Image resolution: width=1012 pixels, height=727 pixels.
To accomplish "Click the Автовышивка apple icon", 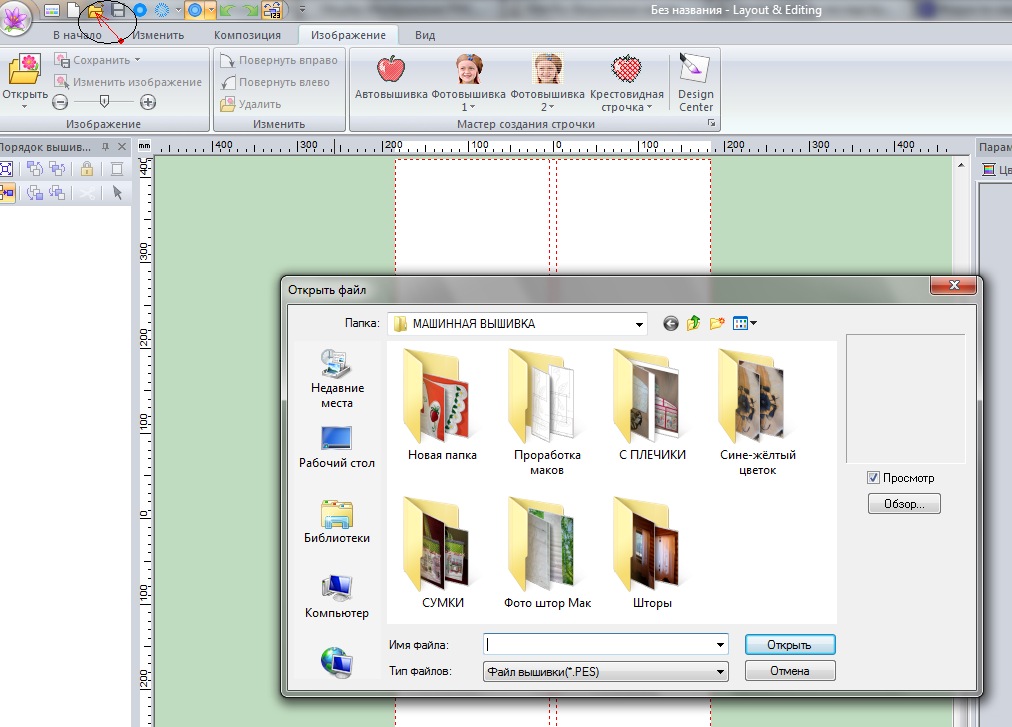I will pos(391,71).
